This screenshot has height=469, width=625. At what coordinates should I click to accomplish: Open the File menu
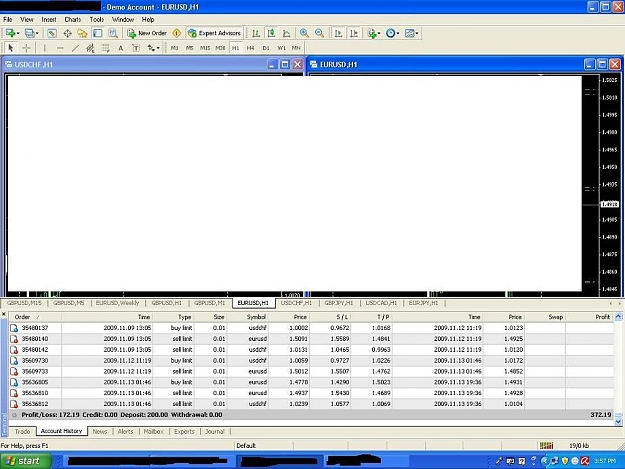tap(8, 20)
